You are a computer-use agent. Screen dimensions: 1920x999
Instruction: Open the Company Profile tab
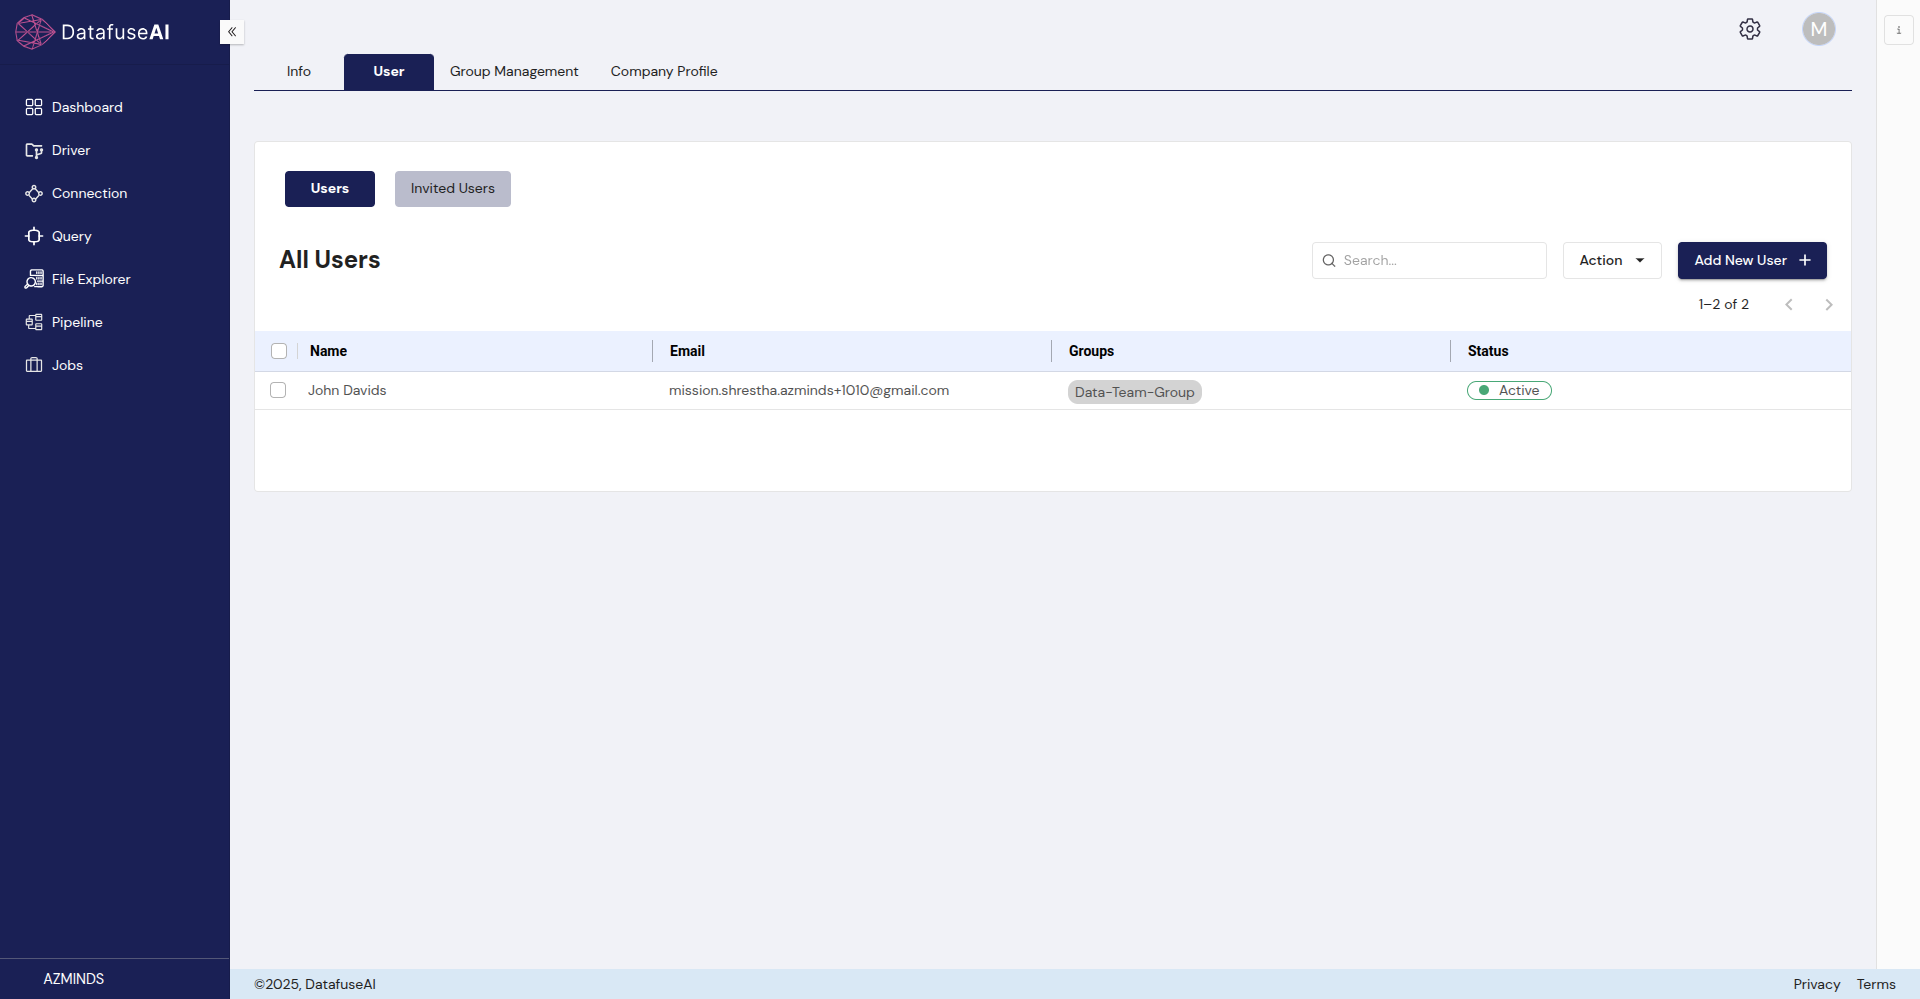coord(664,71)
